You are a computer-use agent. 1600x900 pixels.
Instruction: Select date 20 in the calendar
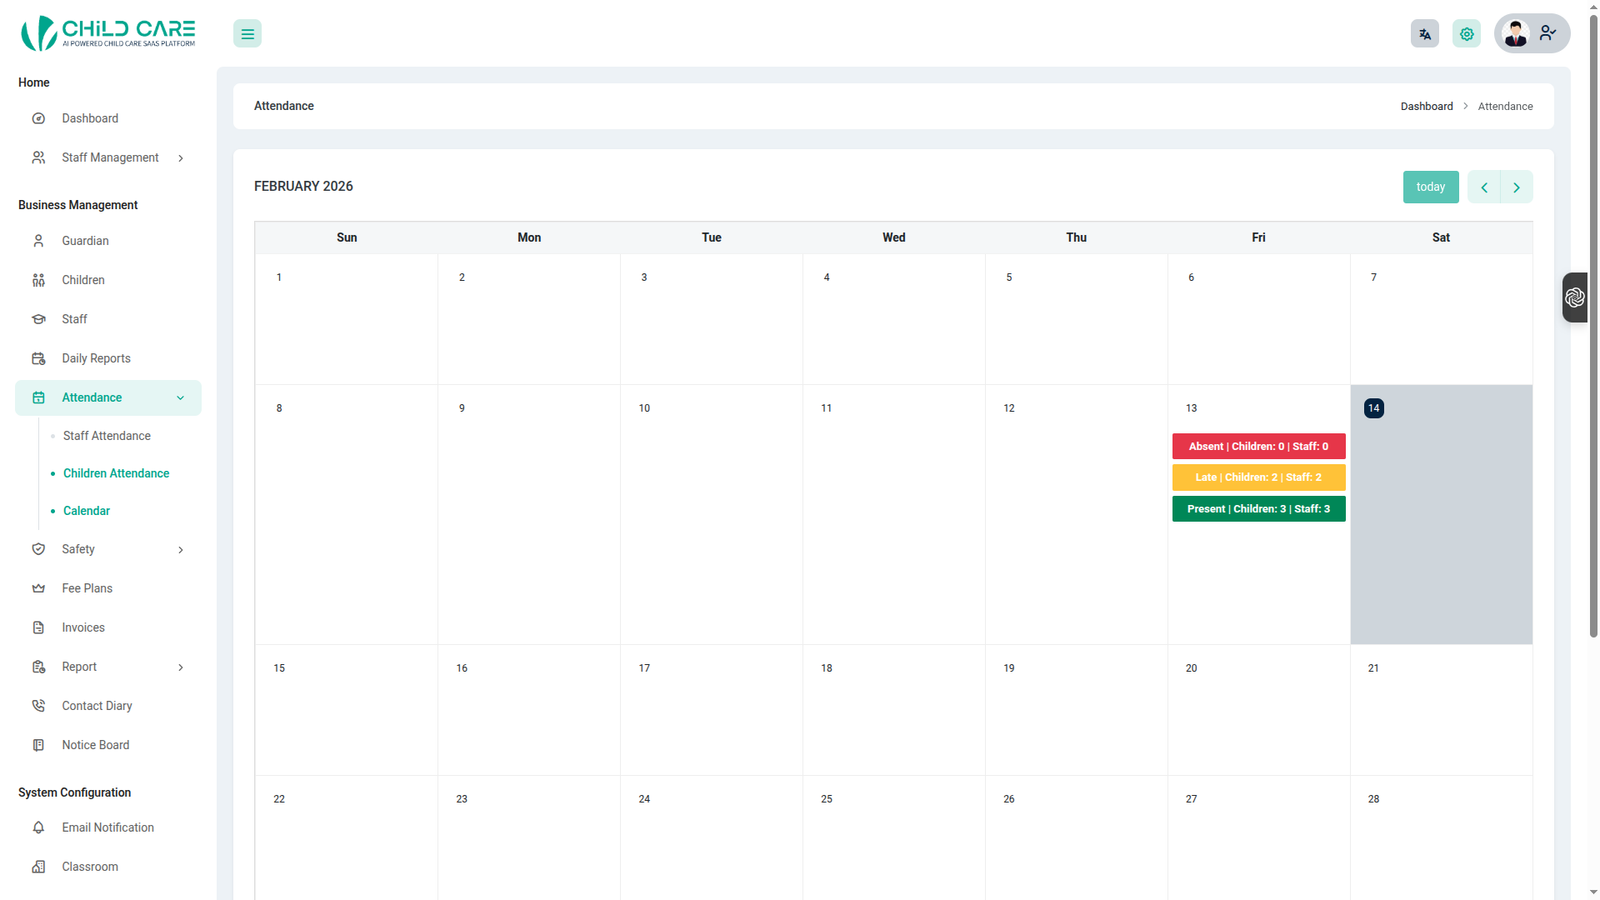(x=1191, y=668)
